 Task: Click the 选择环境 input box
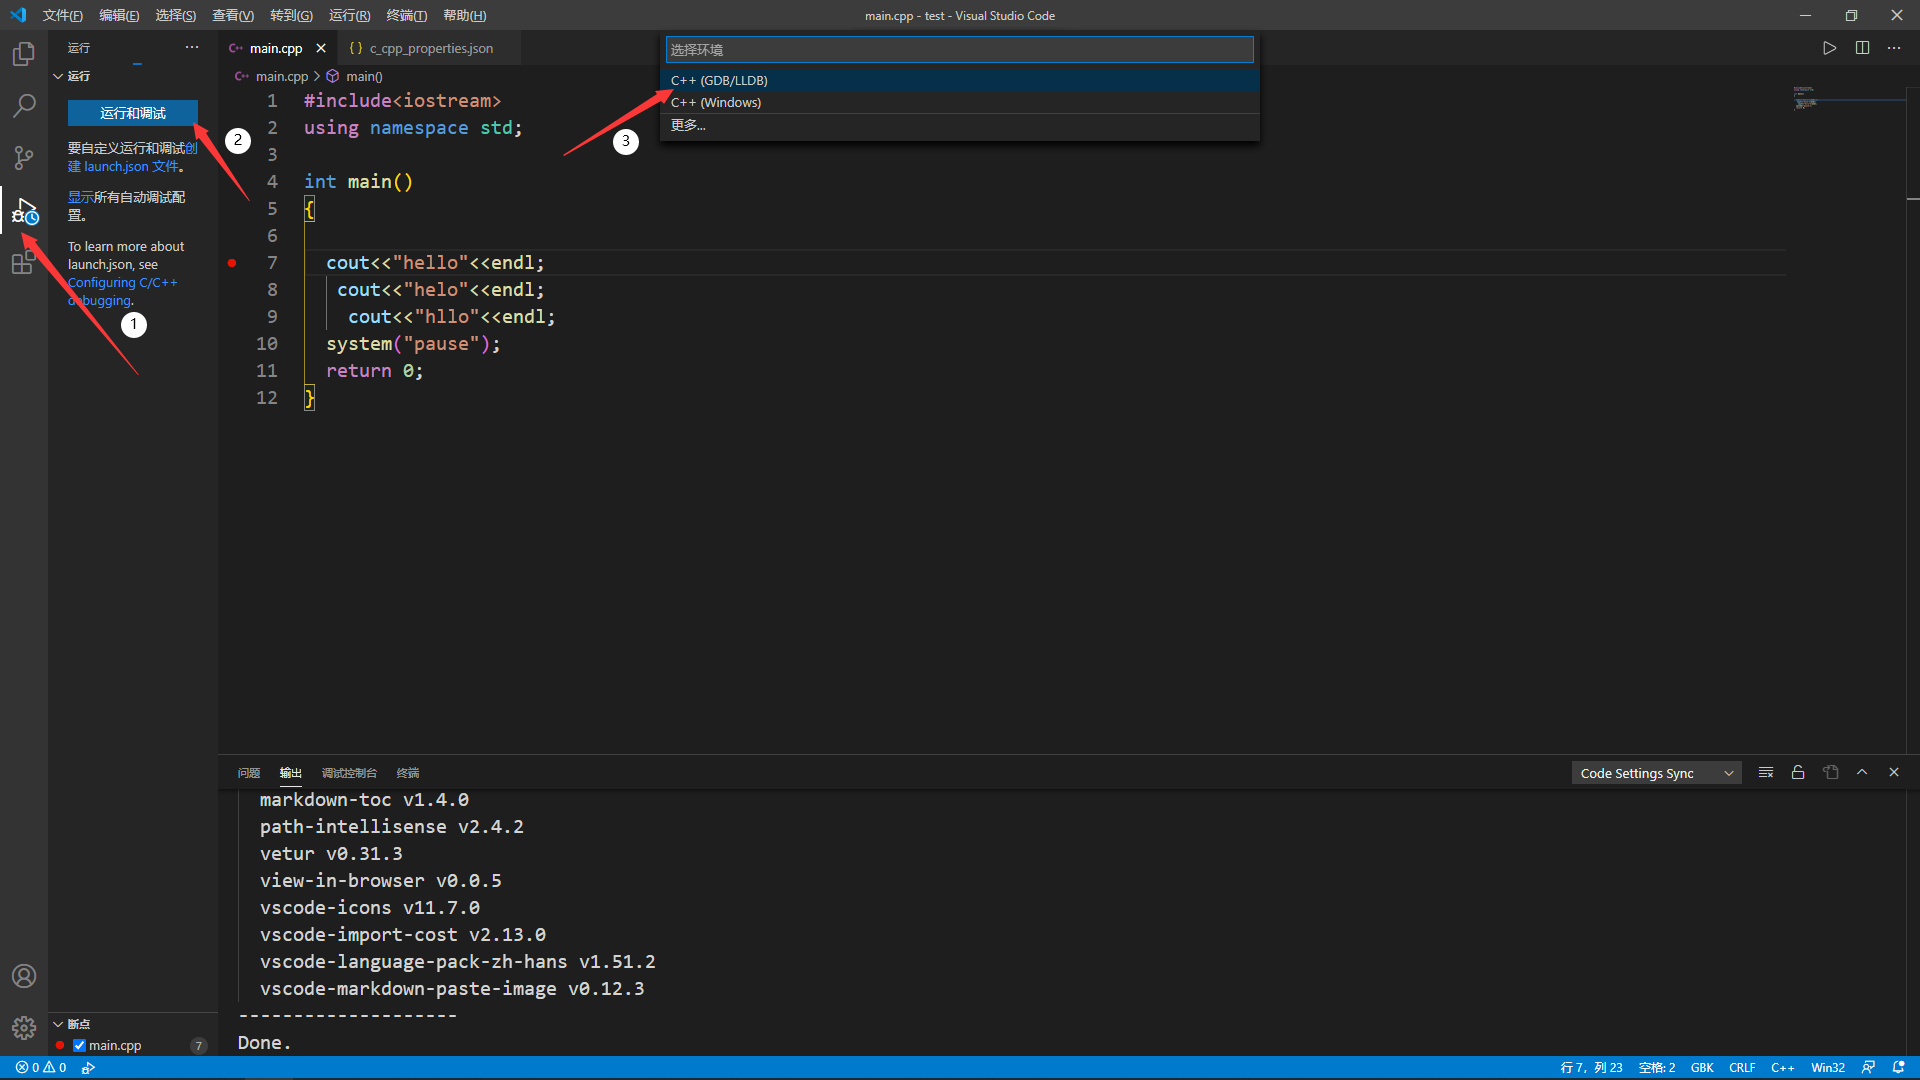point(959,50)
